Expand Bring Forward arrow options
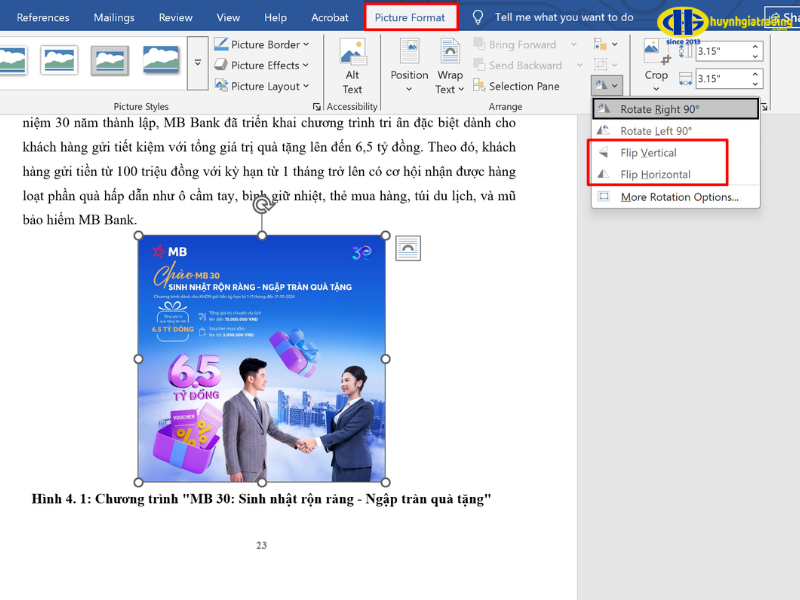 [574, 44]
